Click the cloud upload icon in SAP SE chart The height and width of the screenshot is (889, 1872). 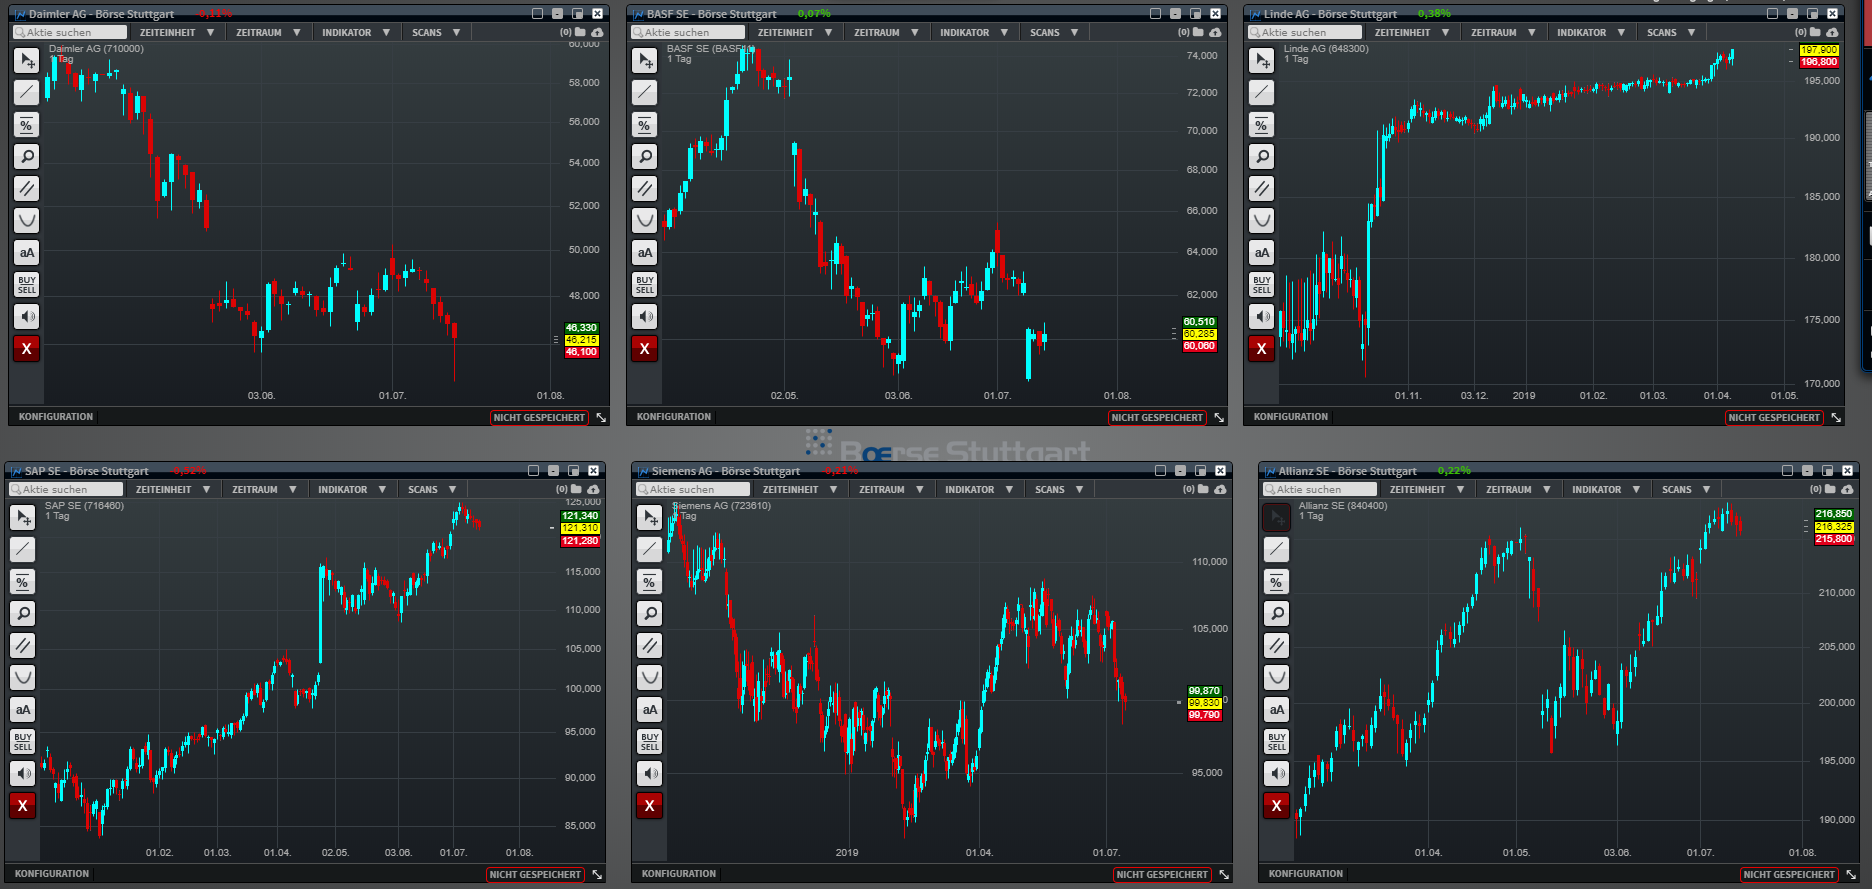click(593, 489)
